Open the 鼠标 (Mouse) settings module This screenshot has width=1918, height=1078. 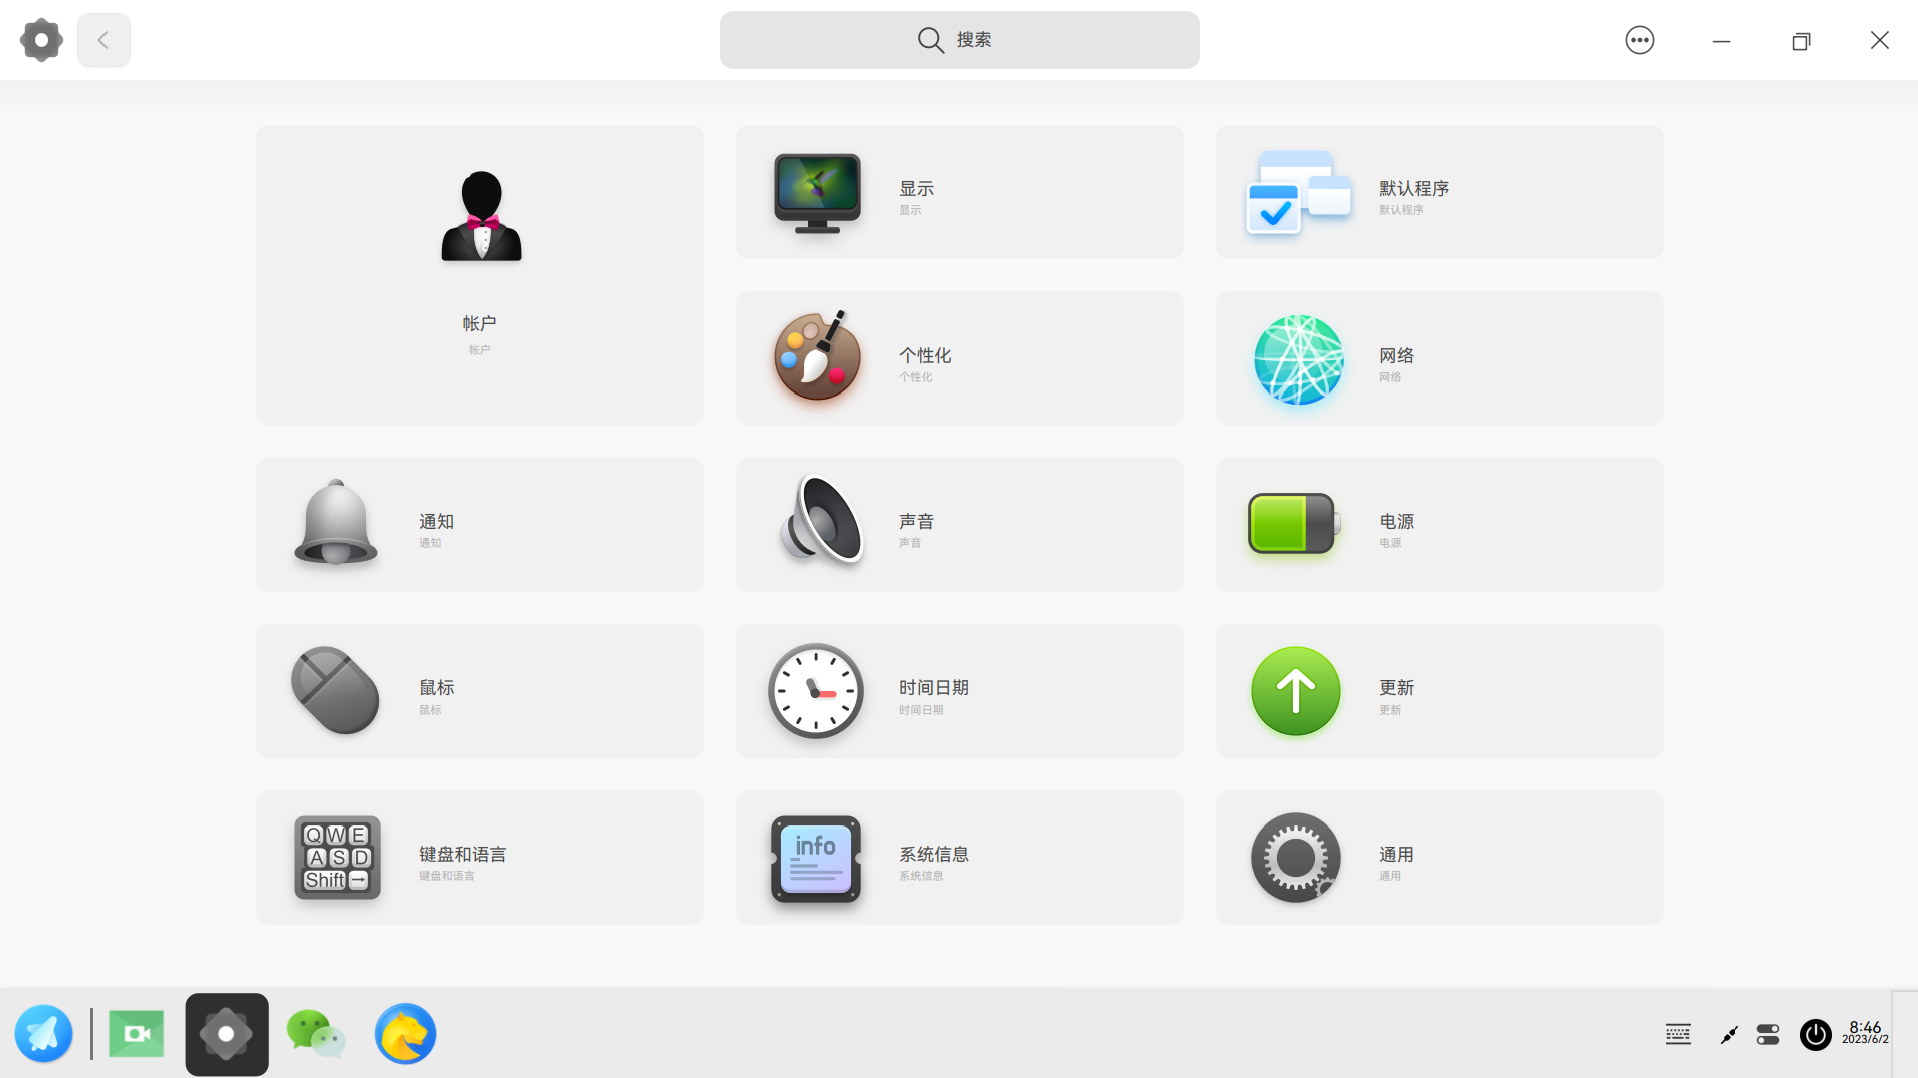pos(478,690)
